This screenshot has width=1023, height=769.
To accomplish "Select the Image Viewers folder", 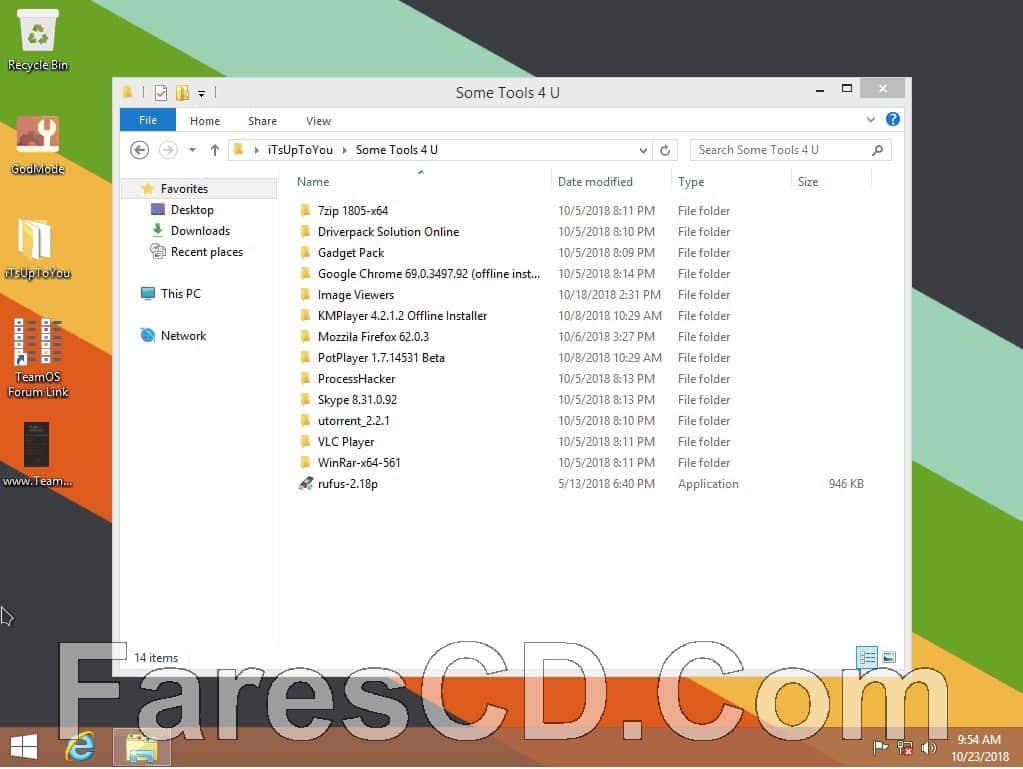I will point(356,295).
